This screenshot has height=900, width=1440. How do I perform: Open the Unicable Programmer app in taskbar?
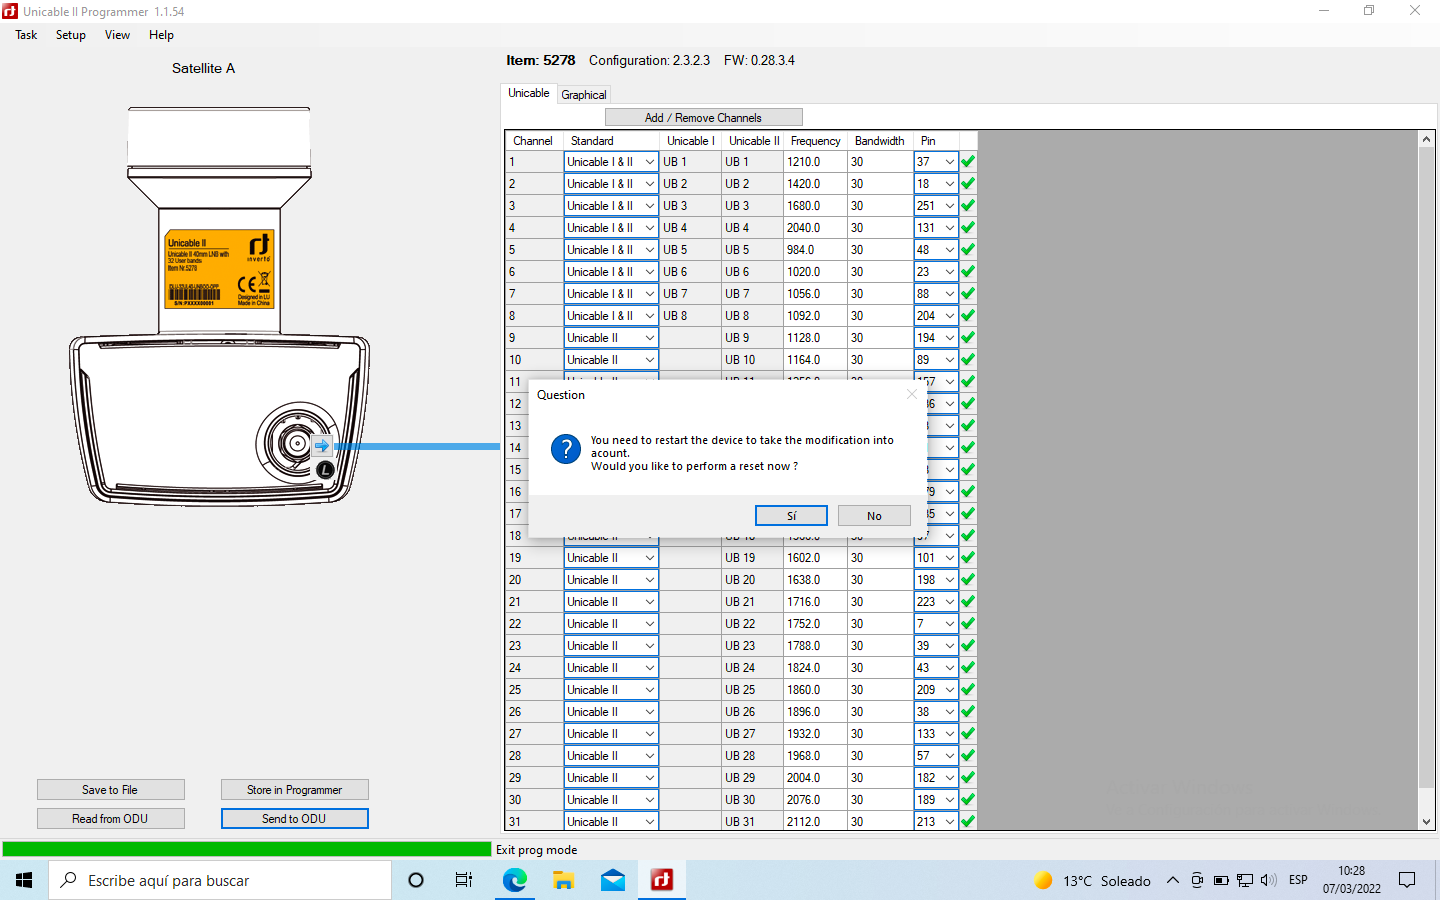point(662,880)
